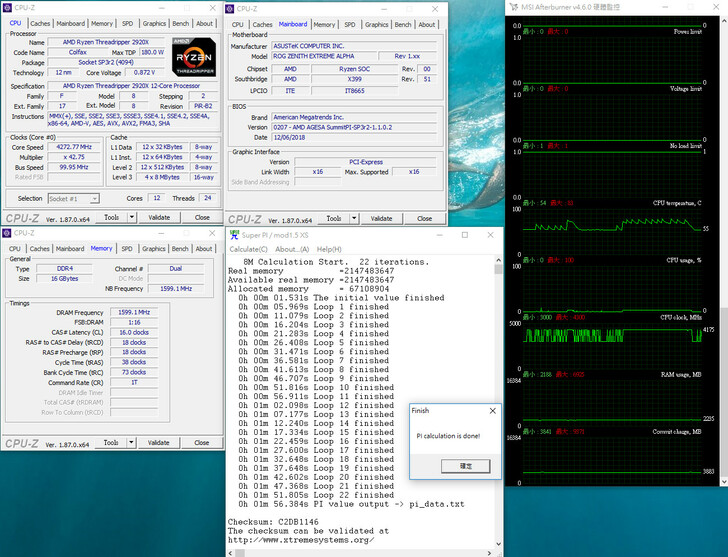Open the SPD tab in the Memory window
728x557 pixels.
pos(127,248)
